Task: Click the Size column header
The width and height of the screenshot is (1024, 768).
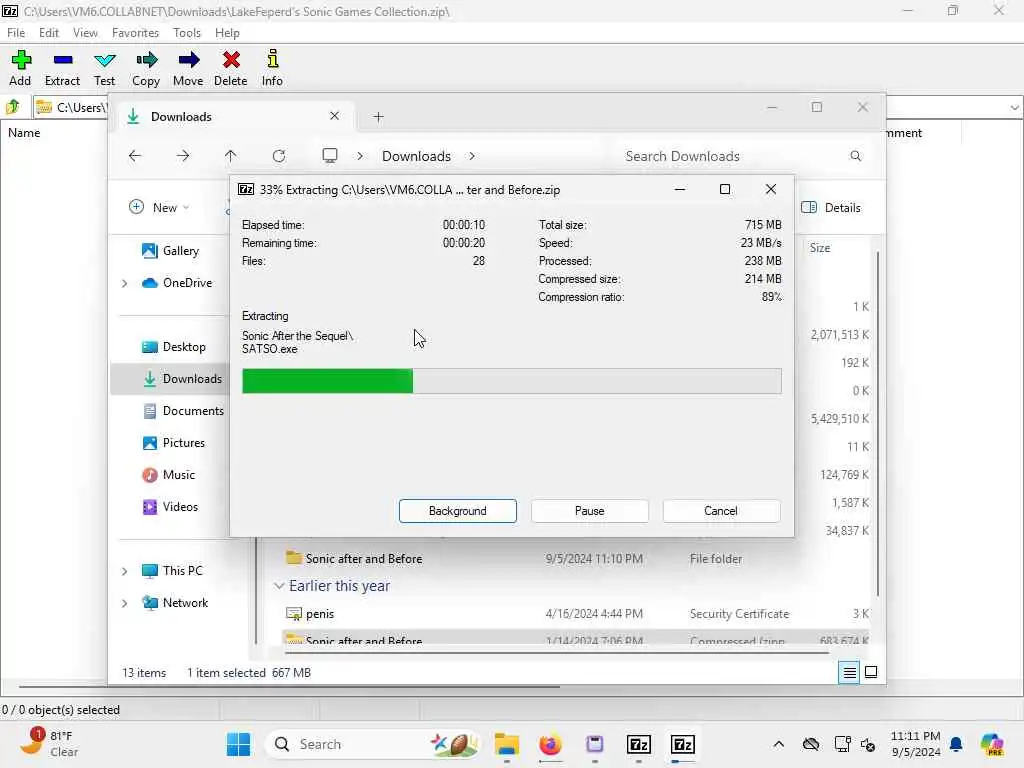Action: click(x=820, y=248)
